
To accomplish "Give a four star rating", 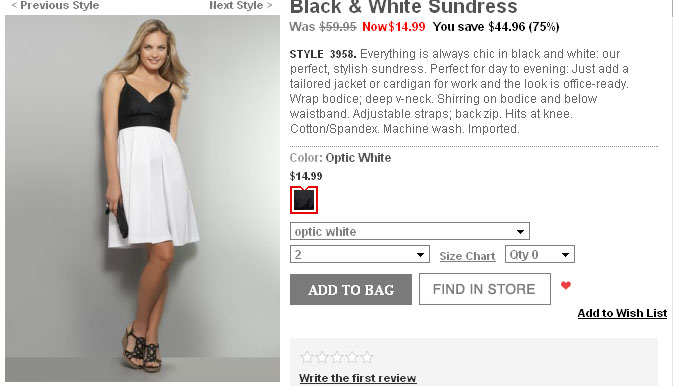I will coord(352,357).
